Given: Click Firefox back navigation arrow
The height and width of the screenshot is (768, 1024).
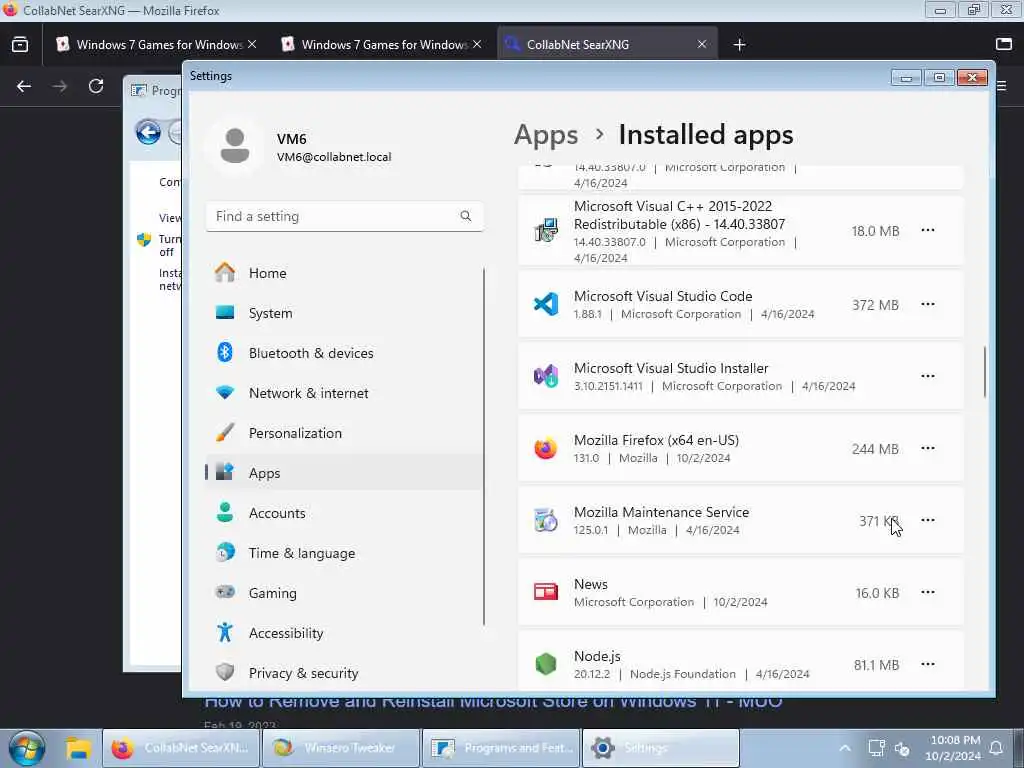Looking at the screenshot, I should [x=24, y=86].
